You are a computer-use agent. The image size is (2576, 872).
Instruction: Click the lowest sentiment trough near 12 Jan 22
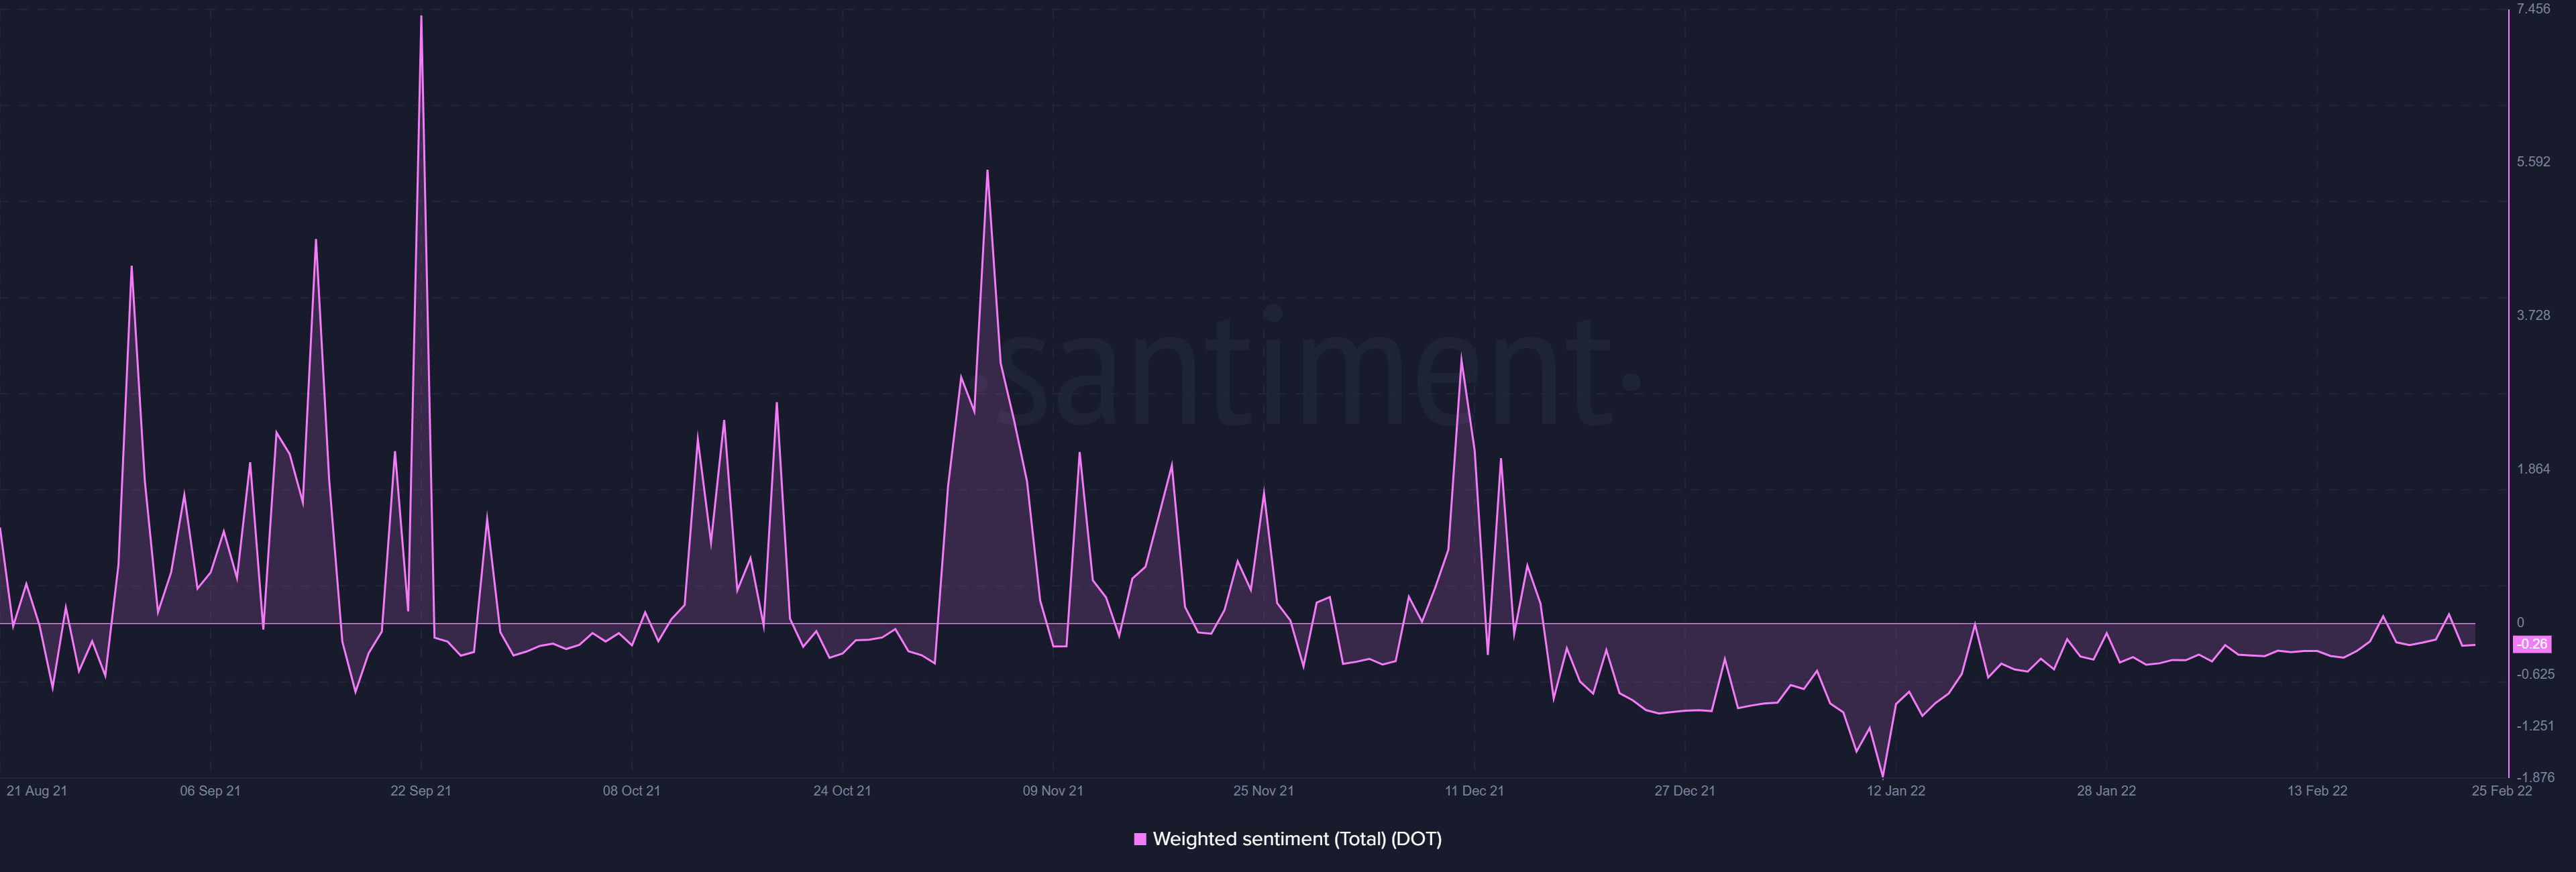[x=1883, y=776]
